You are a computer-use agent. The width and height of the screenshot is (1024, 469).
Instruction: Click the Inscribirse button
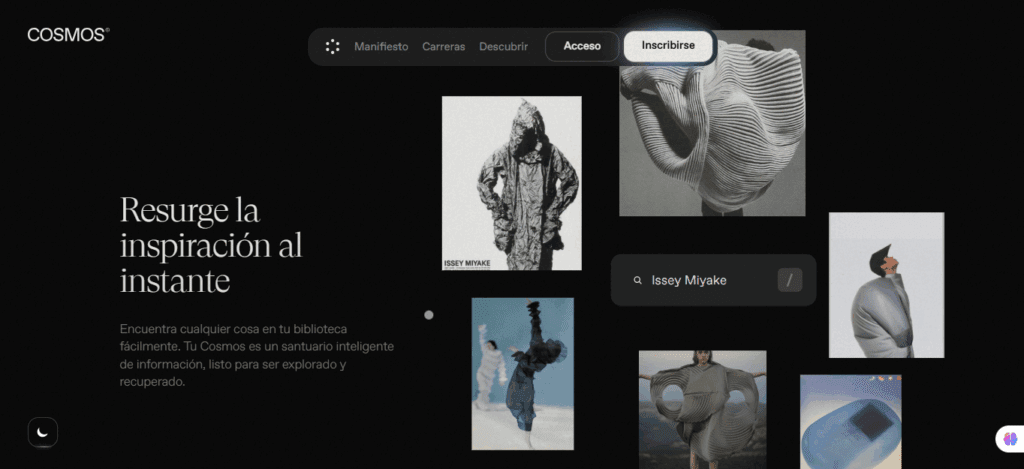[668, 46]
